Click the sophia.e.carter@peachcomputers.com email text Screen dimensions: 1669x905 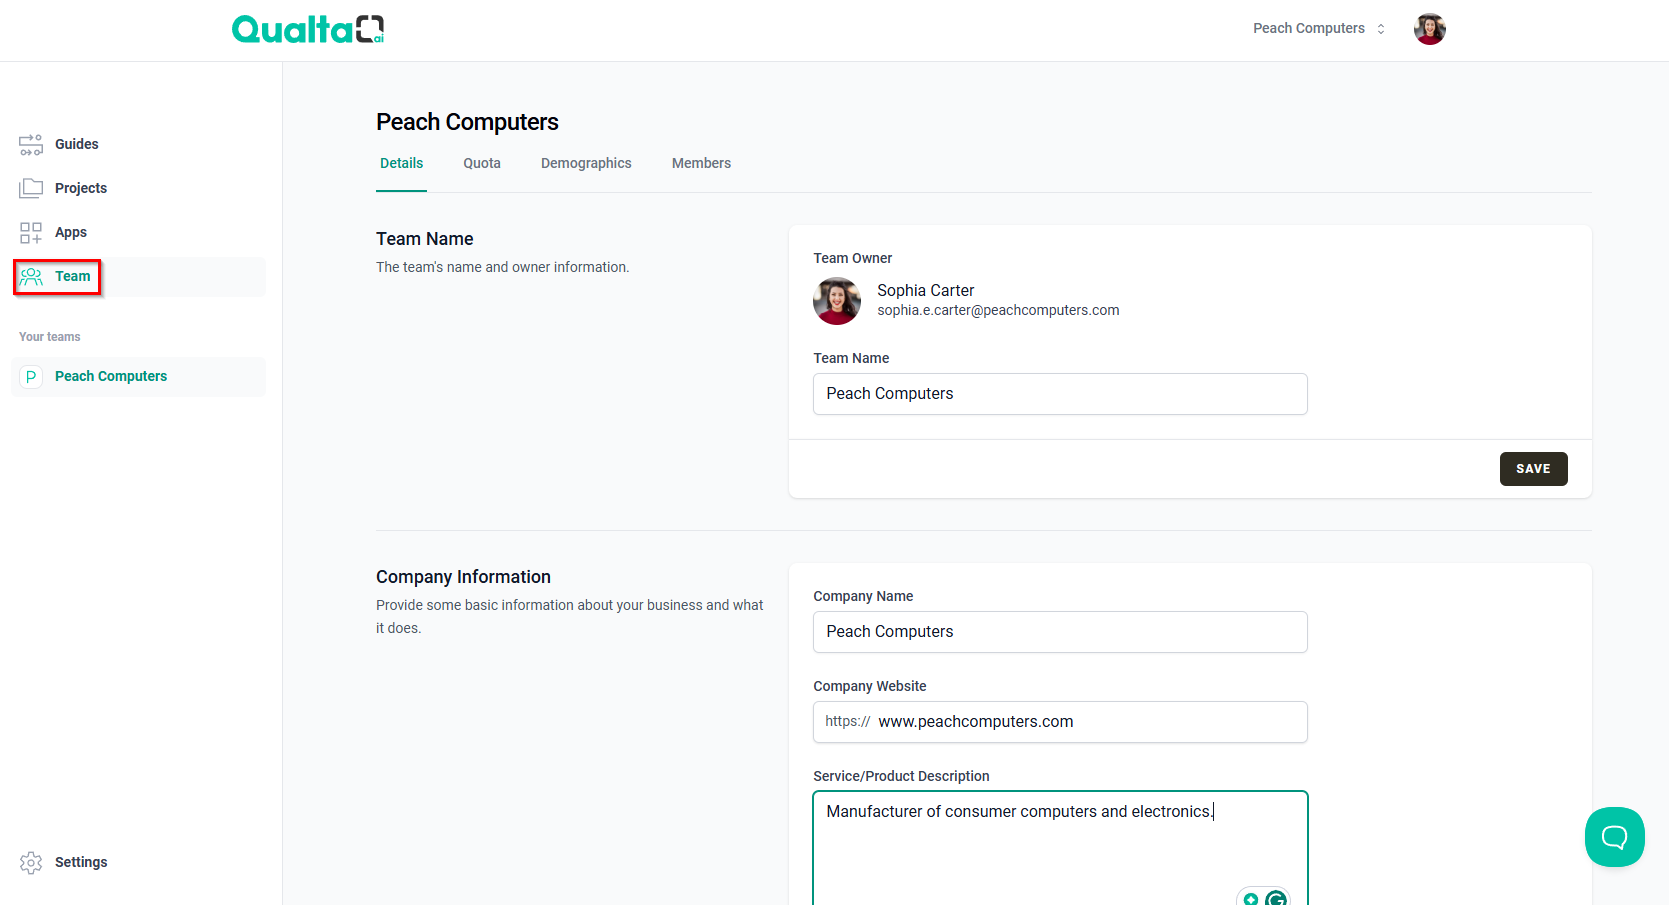[998, 311]
